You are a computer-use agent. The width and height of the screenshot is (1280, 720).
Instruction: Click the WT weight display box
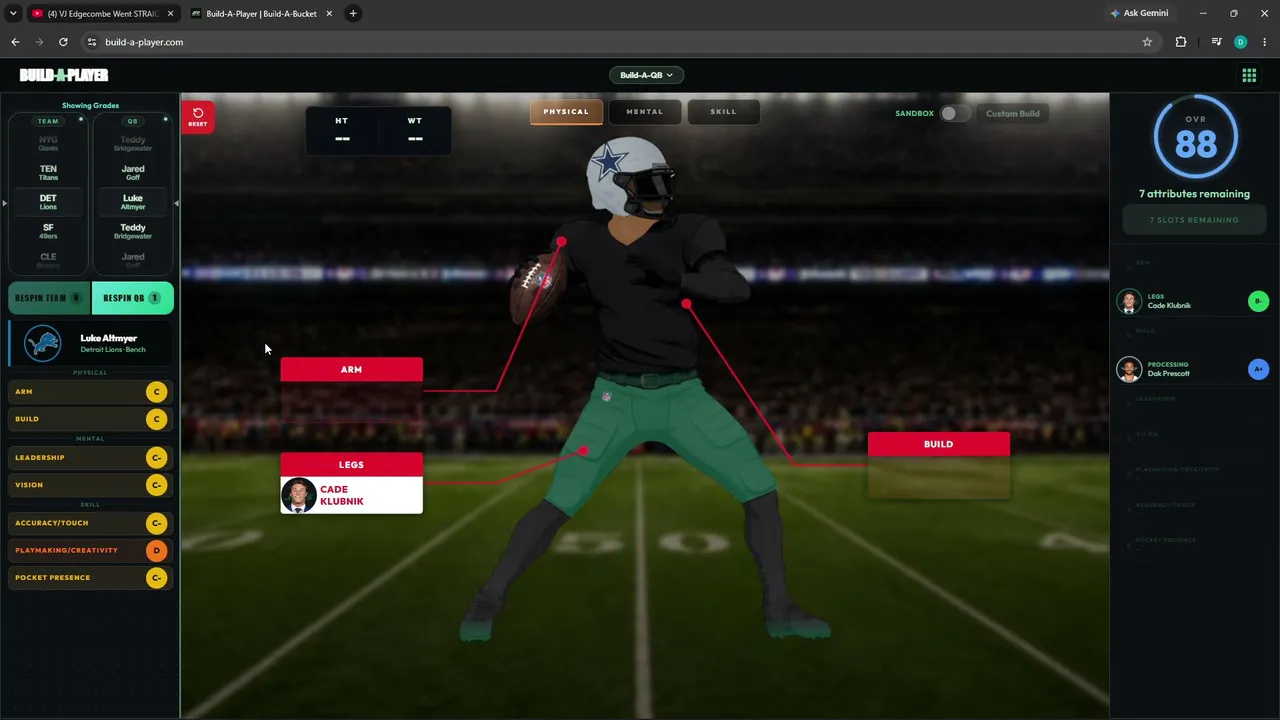coord(415,131)
